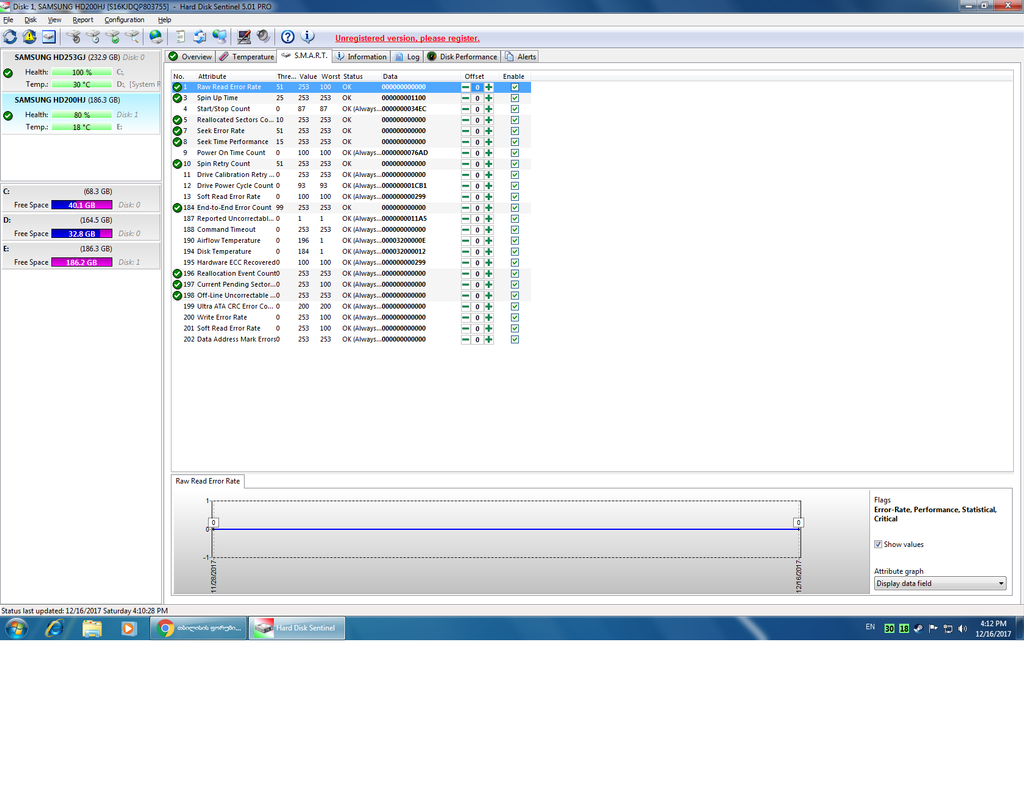1024x811 pixels.
Task: Increase offset for Raw Read Error Rate
Action: tap(488, 87)
